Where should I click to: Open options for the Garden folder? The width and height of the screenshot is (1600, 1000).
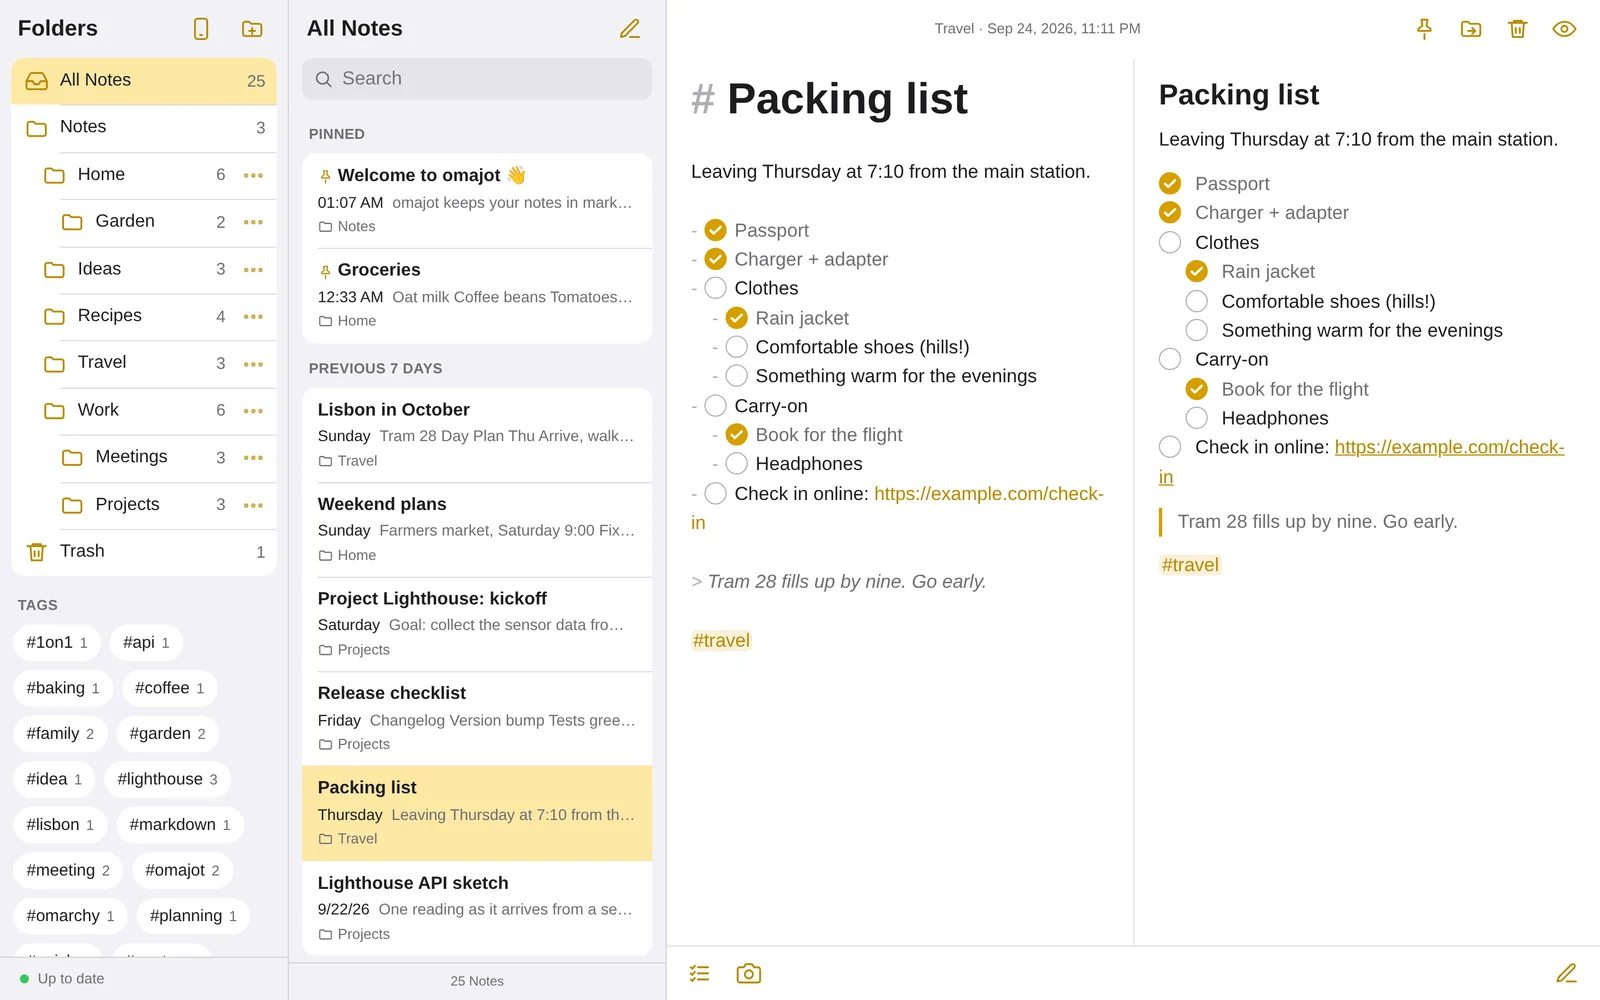coord(253,222)
